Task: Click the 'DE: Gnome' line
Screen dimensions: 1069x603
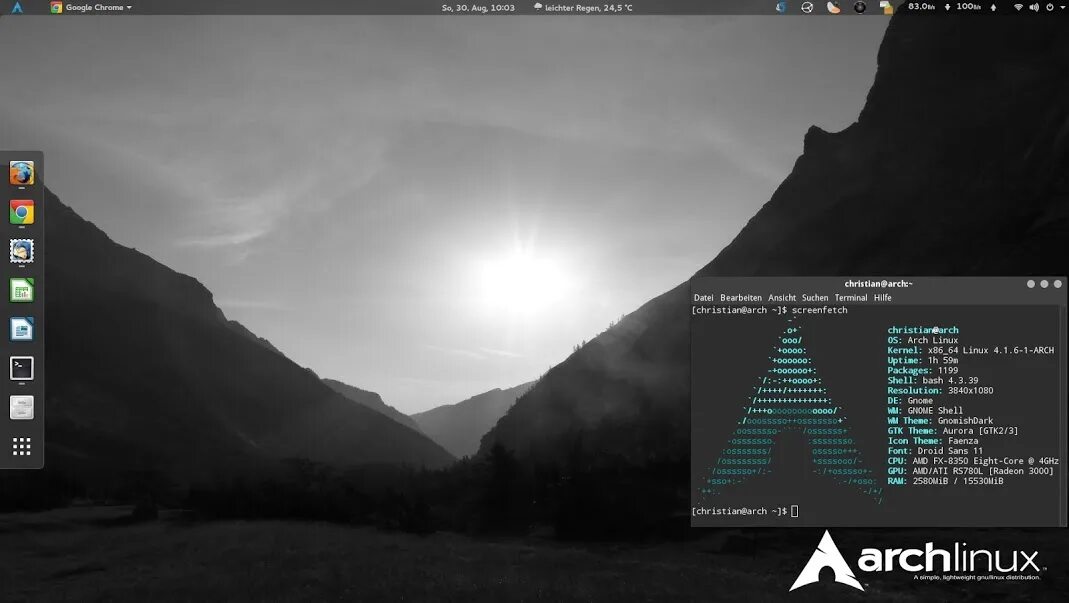Action: (x=910, y=400)
